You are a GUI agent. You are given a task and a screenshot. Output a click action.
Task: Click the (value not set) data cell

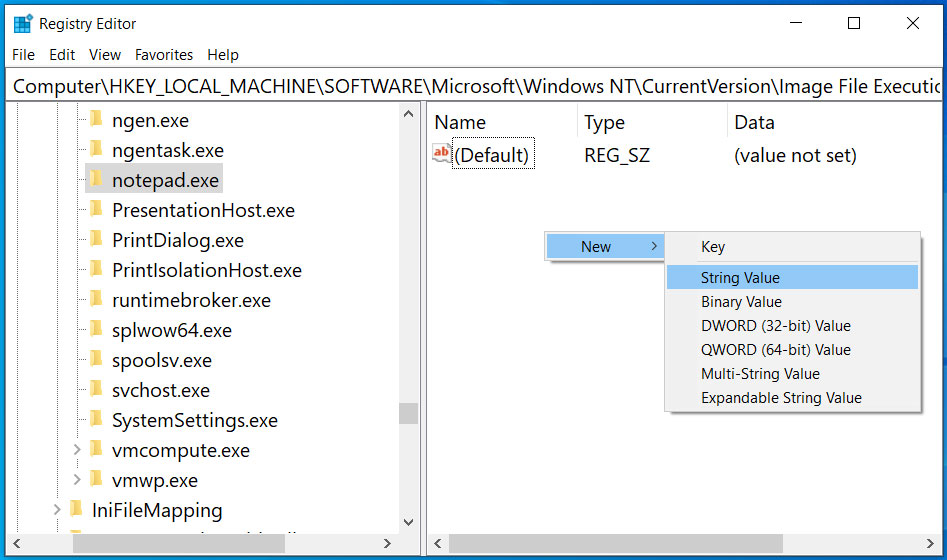tap(795, 155)
